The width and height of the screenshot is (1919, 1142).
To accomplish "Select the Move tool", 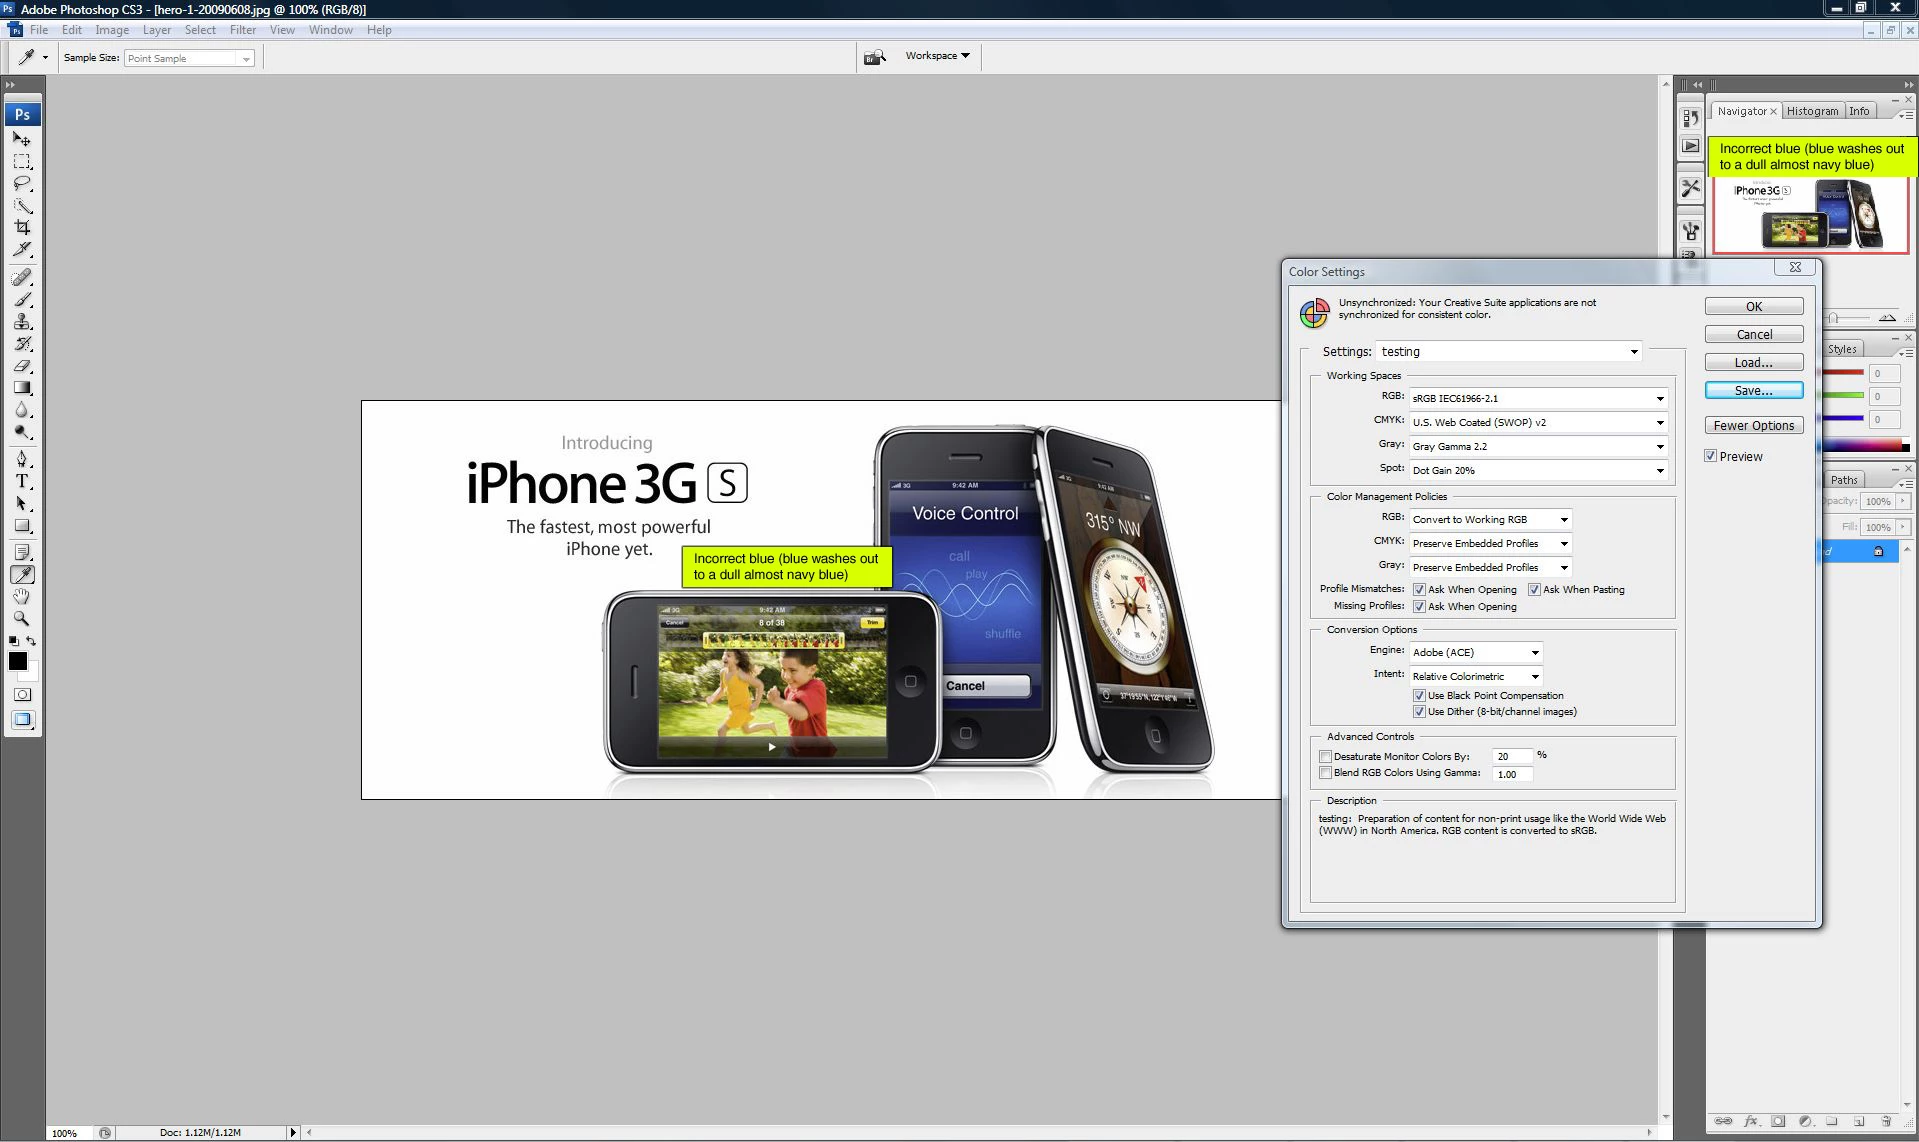I will coord(21,139).
